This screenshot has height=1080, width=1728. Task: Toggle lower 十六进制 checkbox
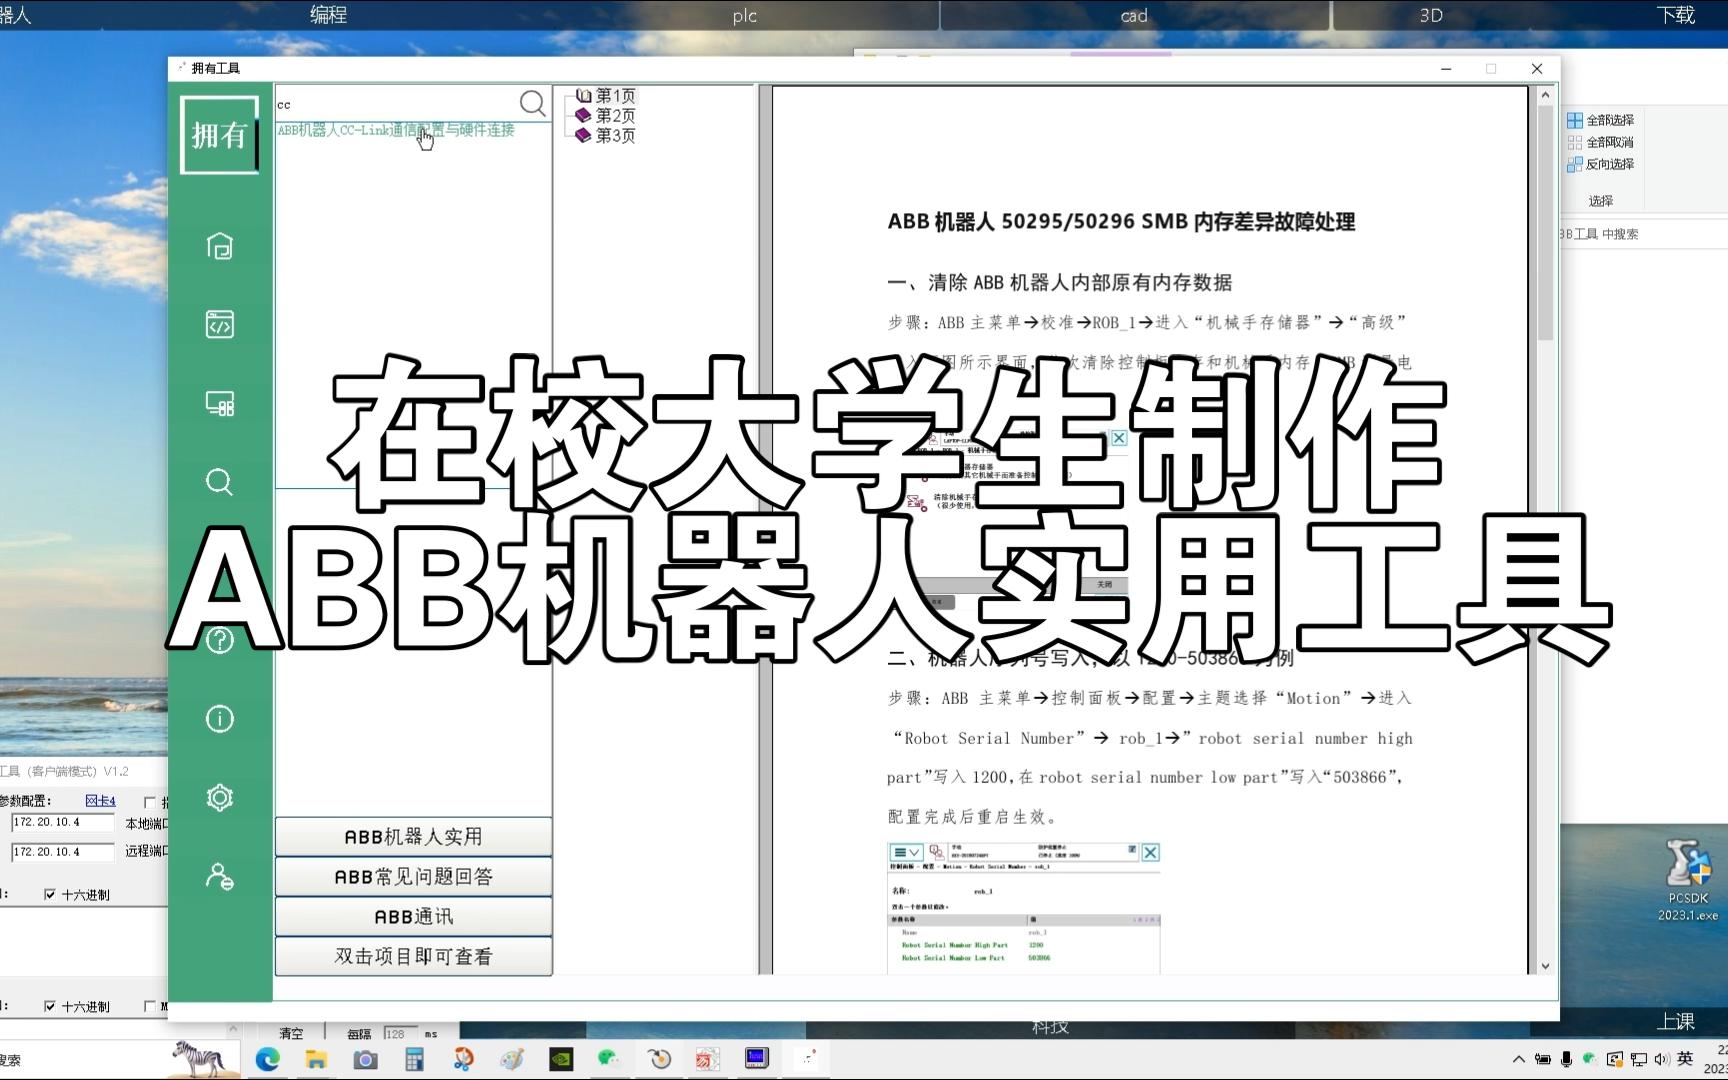coord(50,1007)
